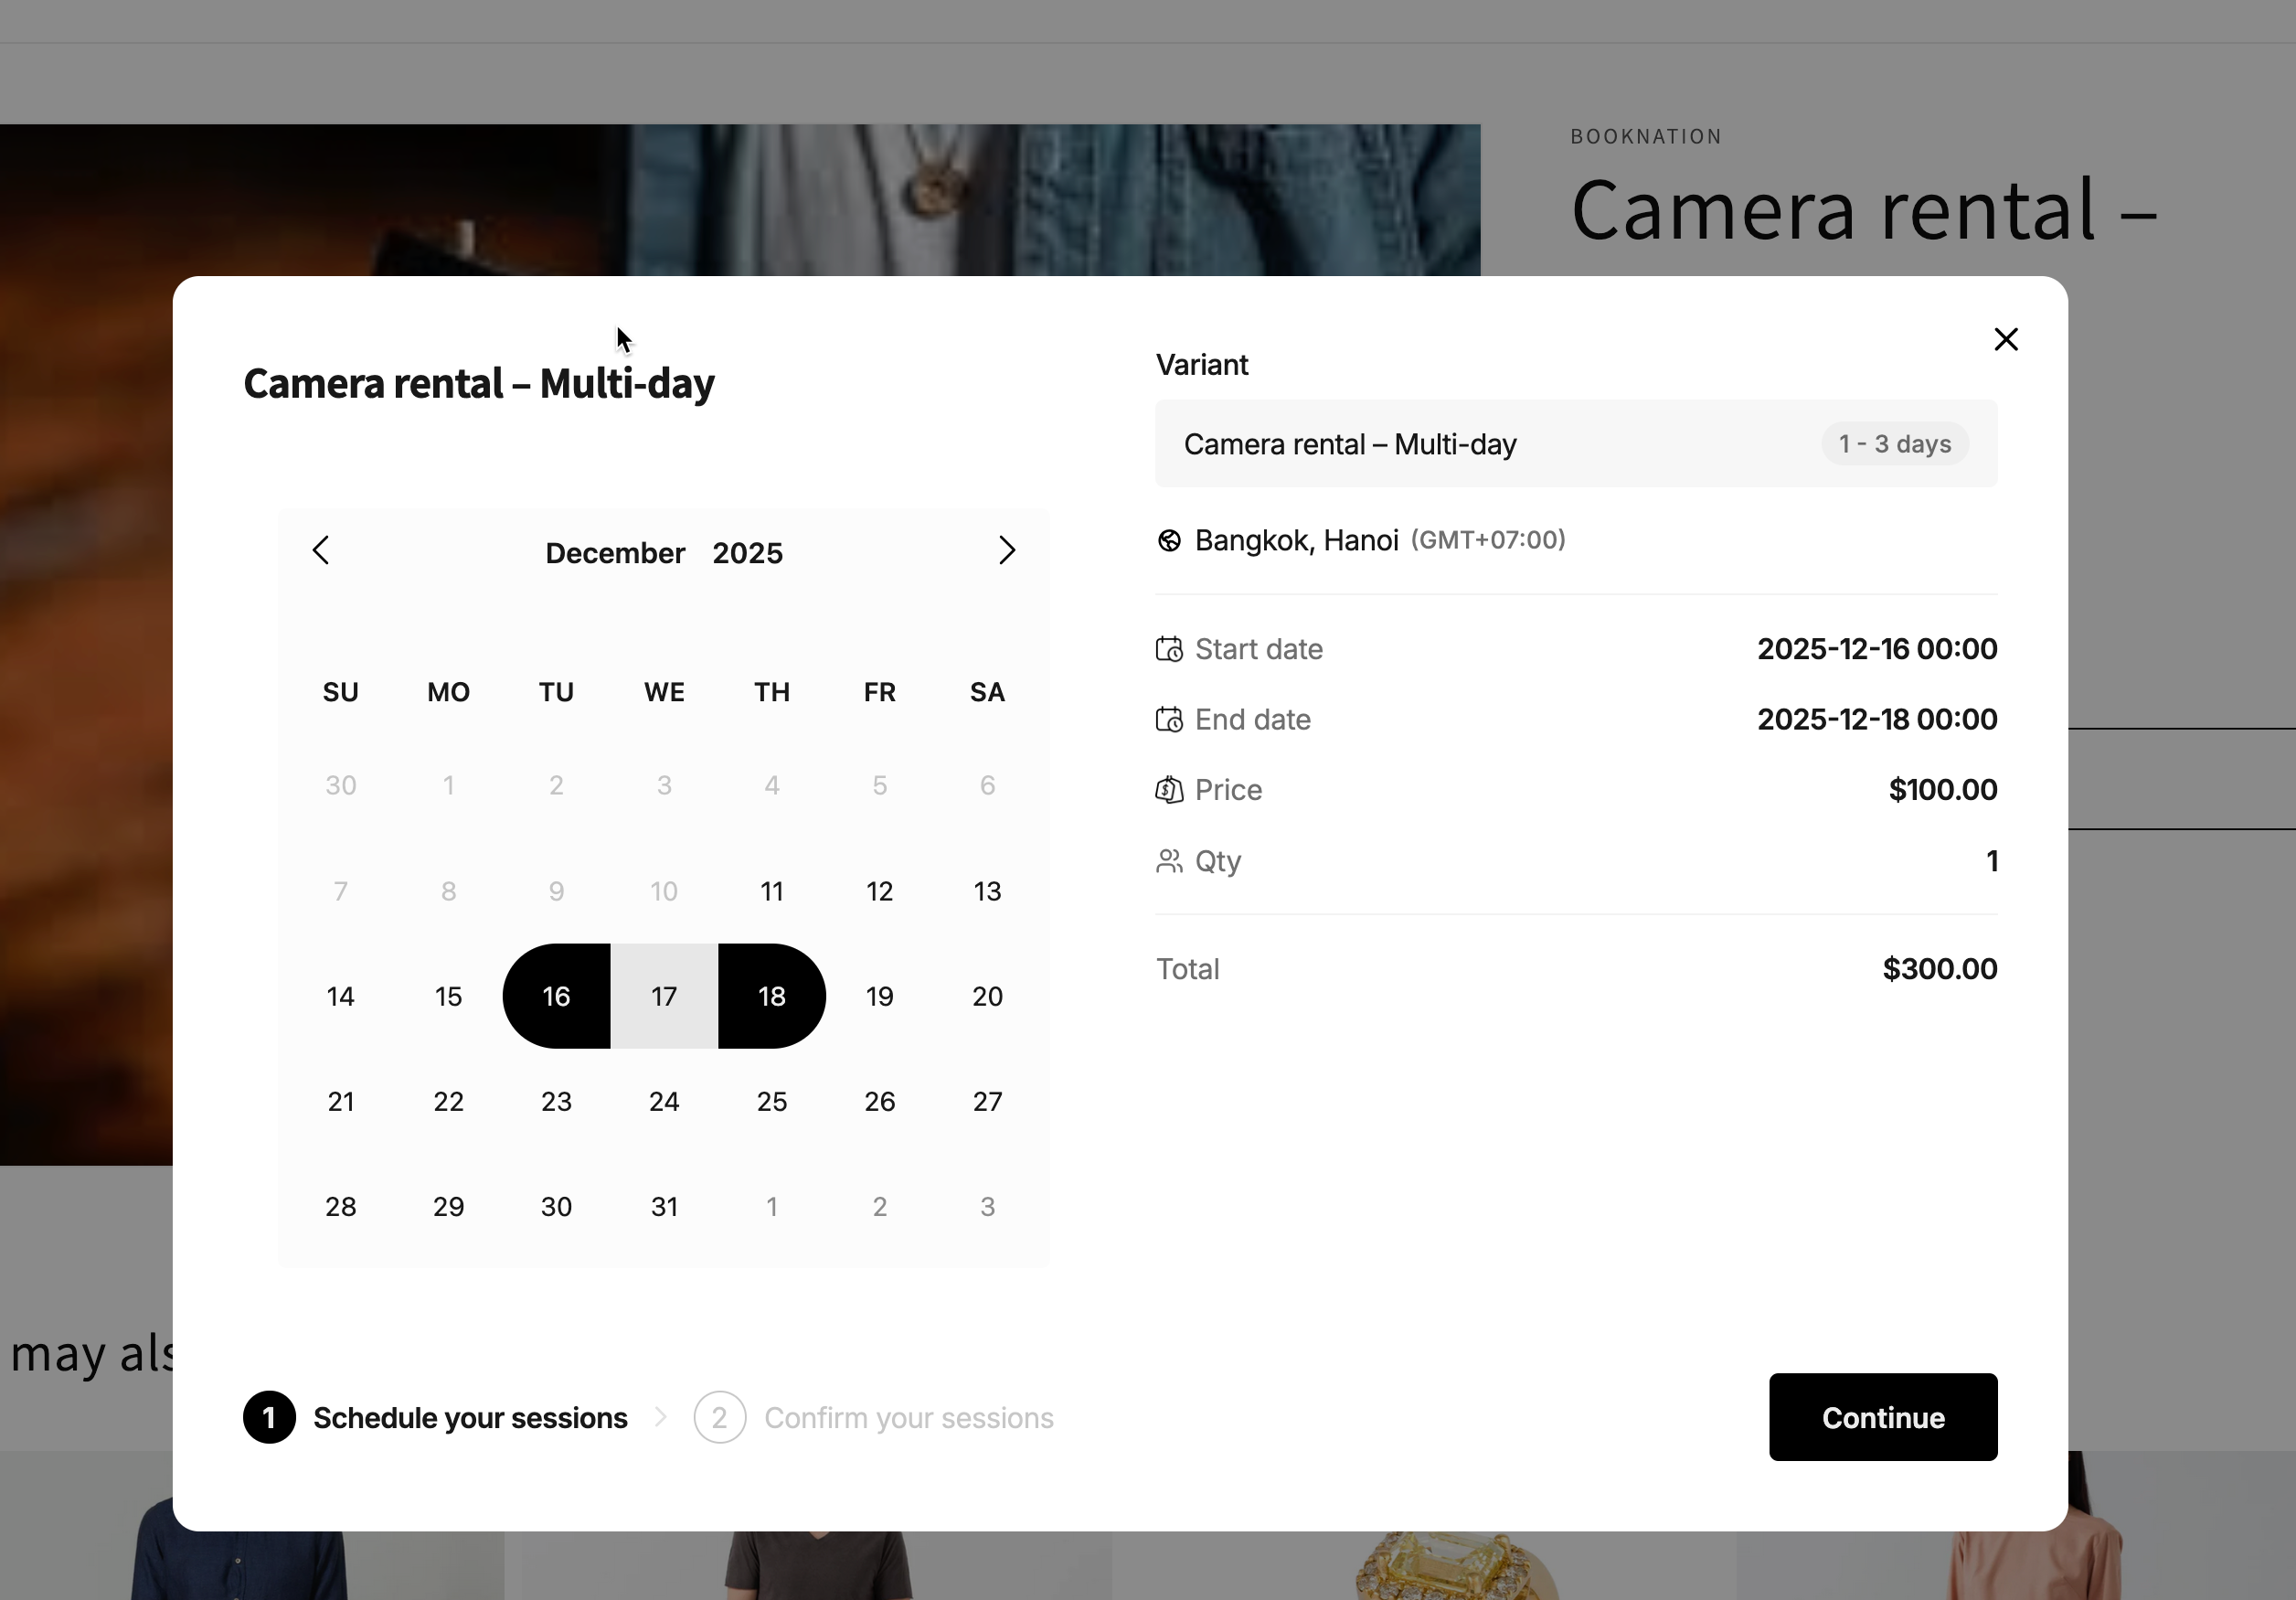Go to next month arrow
This screenshot has width=2296, height=1600.
[x=1006, y=550]
